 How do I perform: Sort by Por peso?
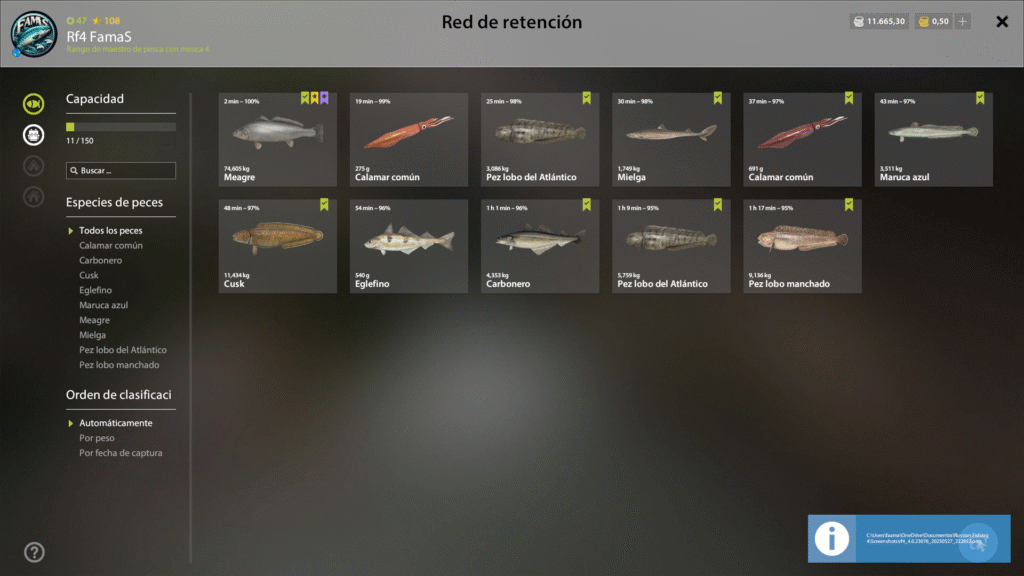tap(97, 438)
